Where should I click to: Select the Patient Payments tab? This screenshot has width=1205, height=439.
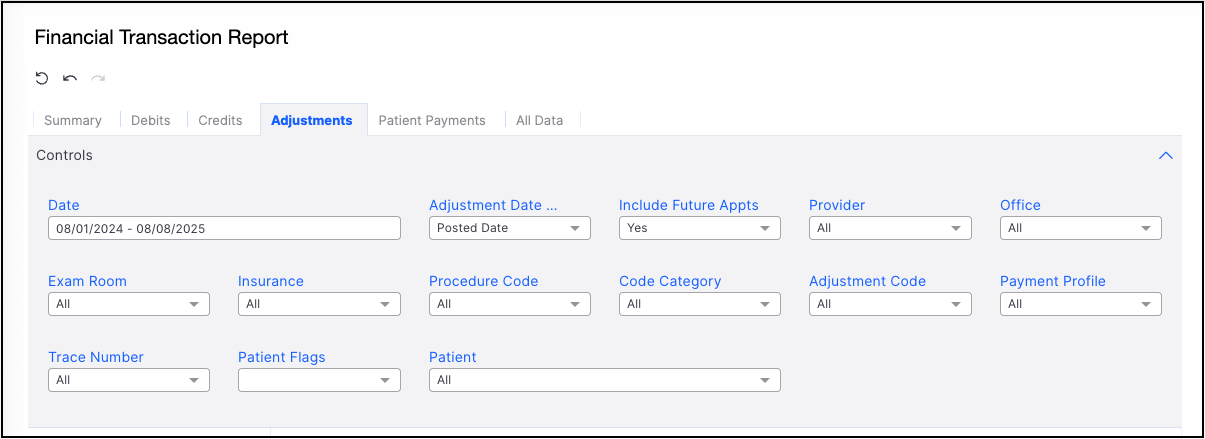(432, 120)
